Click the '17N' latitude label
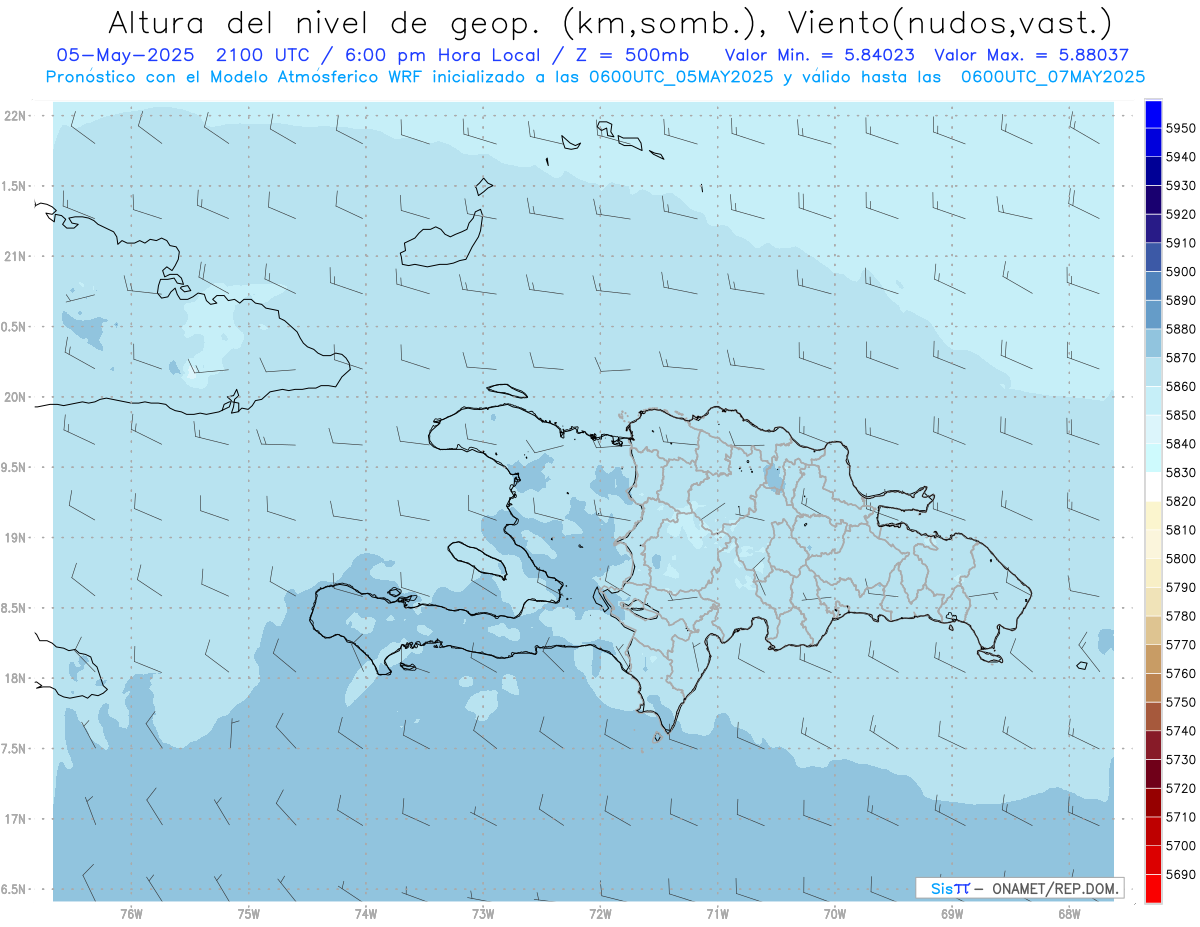 [x=17, y=819]
